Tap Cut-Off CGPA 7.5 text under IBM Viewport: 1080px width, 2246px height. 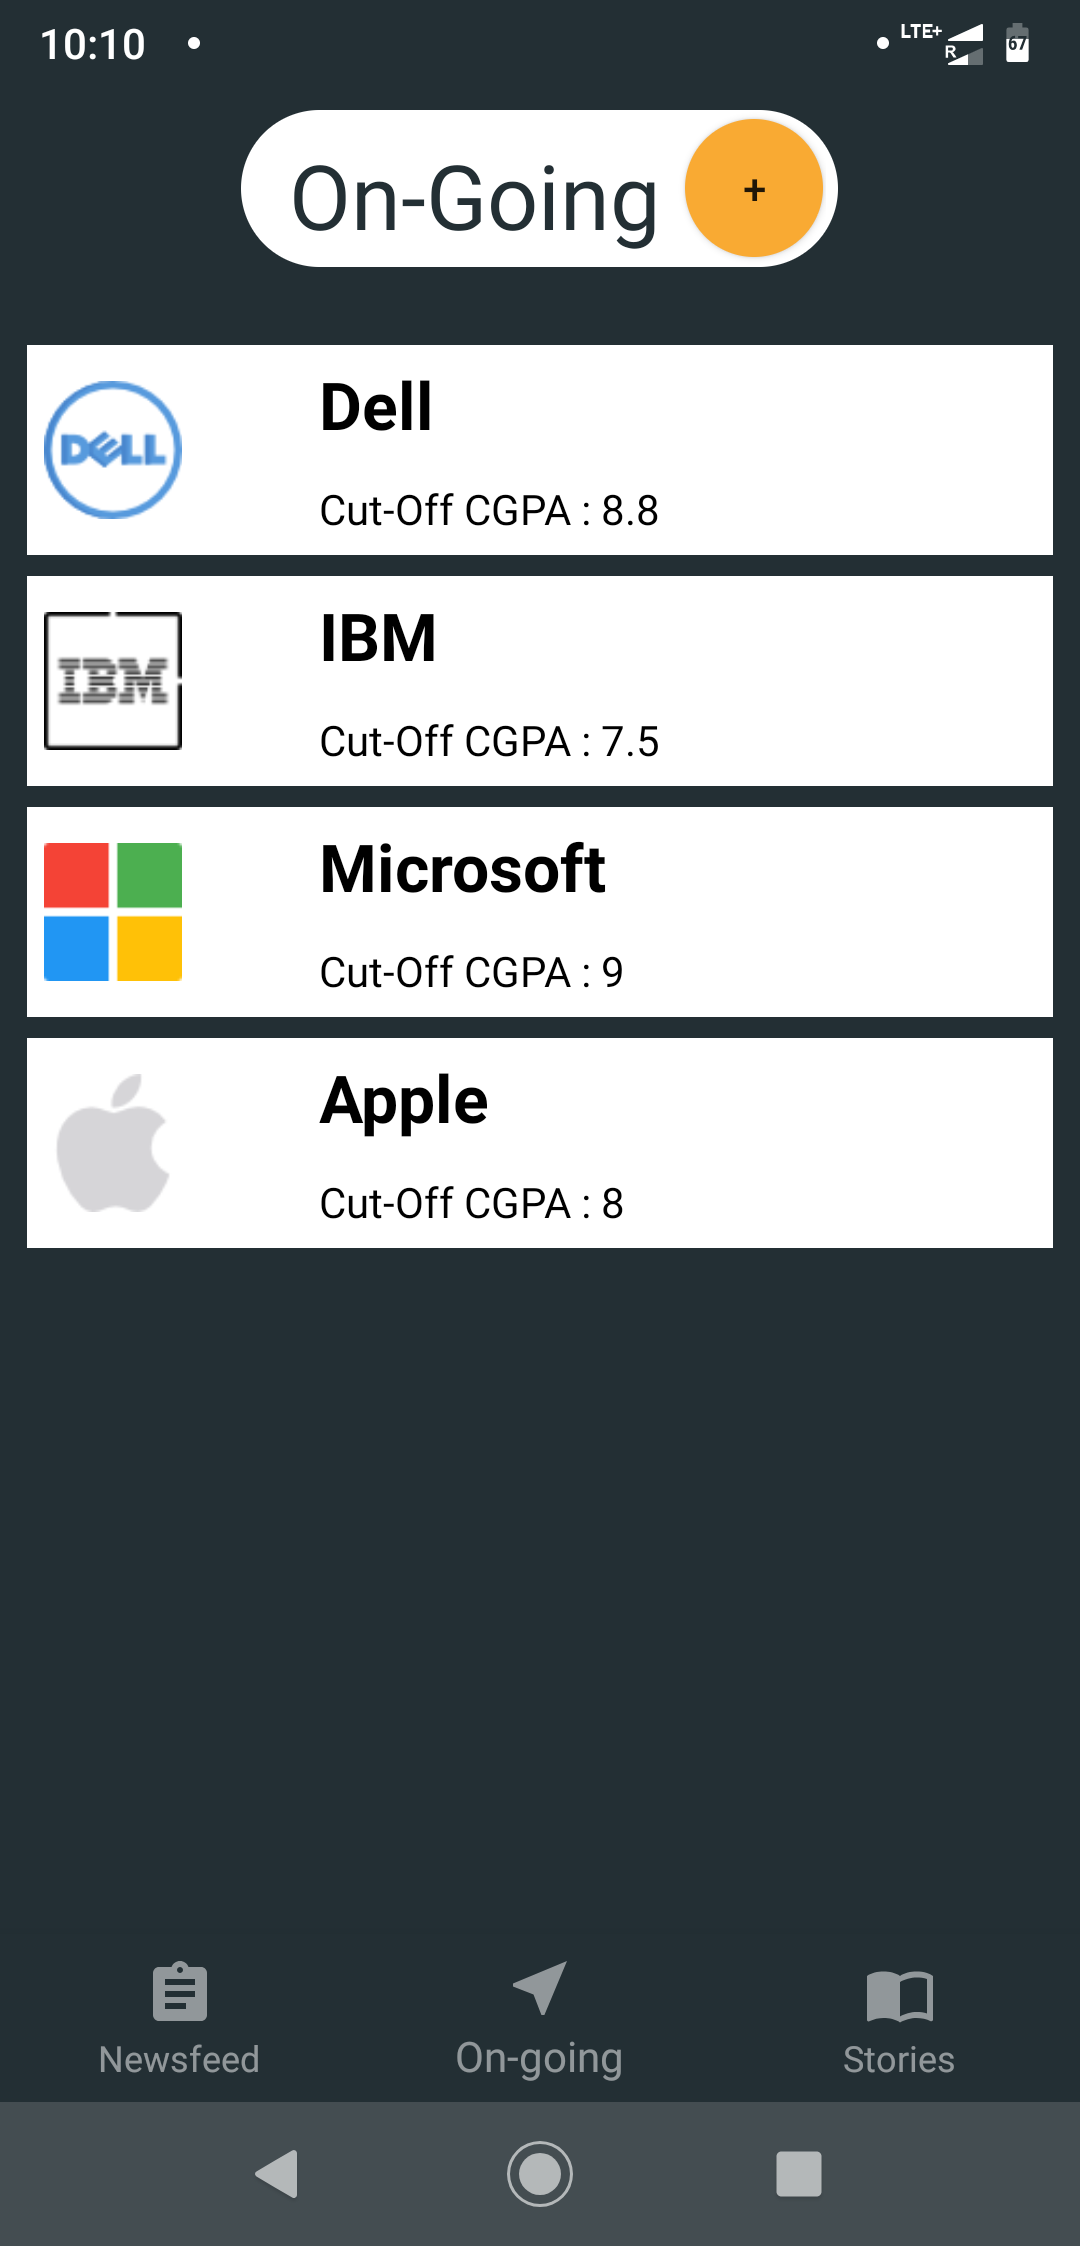click(x=489, y=741)
